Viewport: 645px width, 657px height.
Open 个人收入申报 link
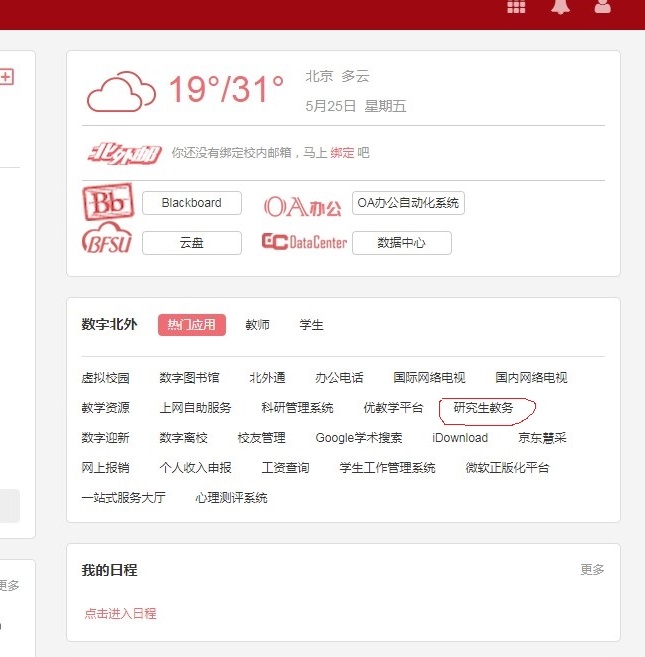click(195, 468)
